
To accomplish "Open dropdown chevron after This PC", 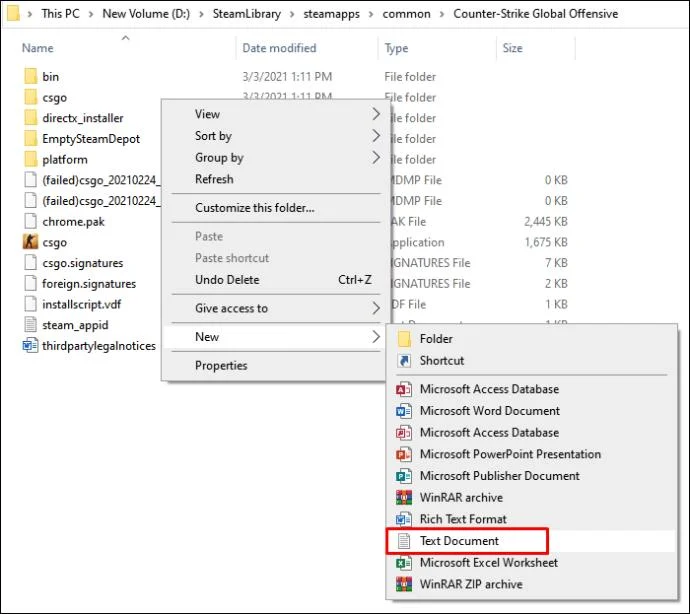I will tap(91, 14).
